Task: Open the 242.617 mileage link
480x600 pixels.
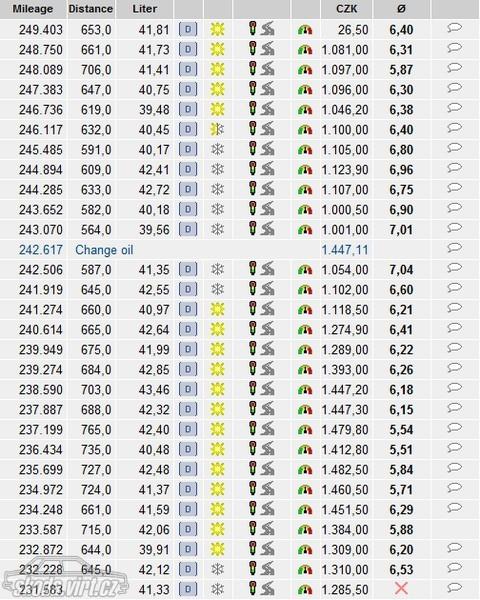Action: coord(41,250)
